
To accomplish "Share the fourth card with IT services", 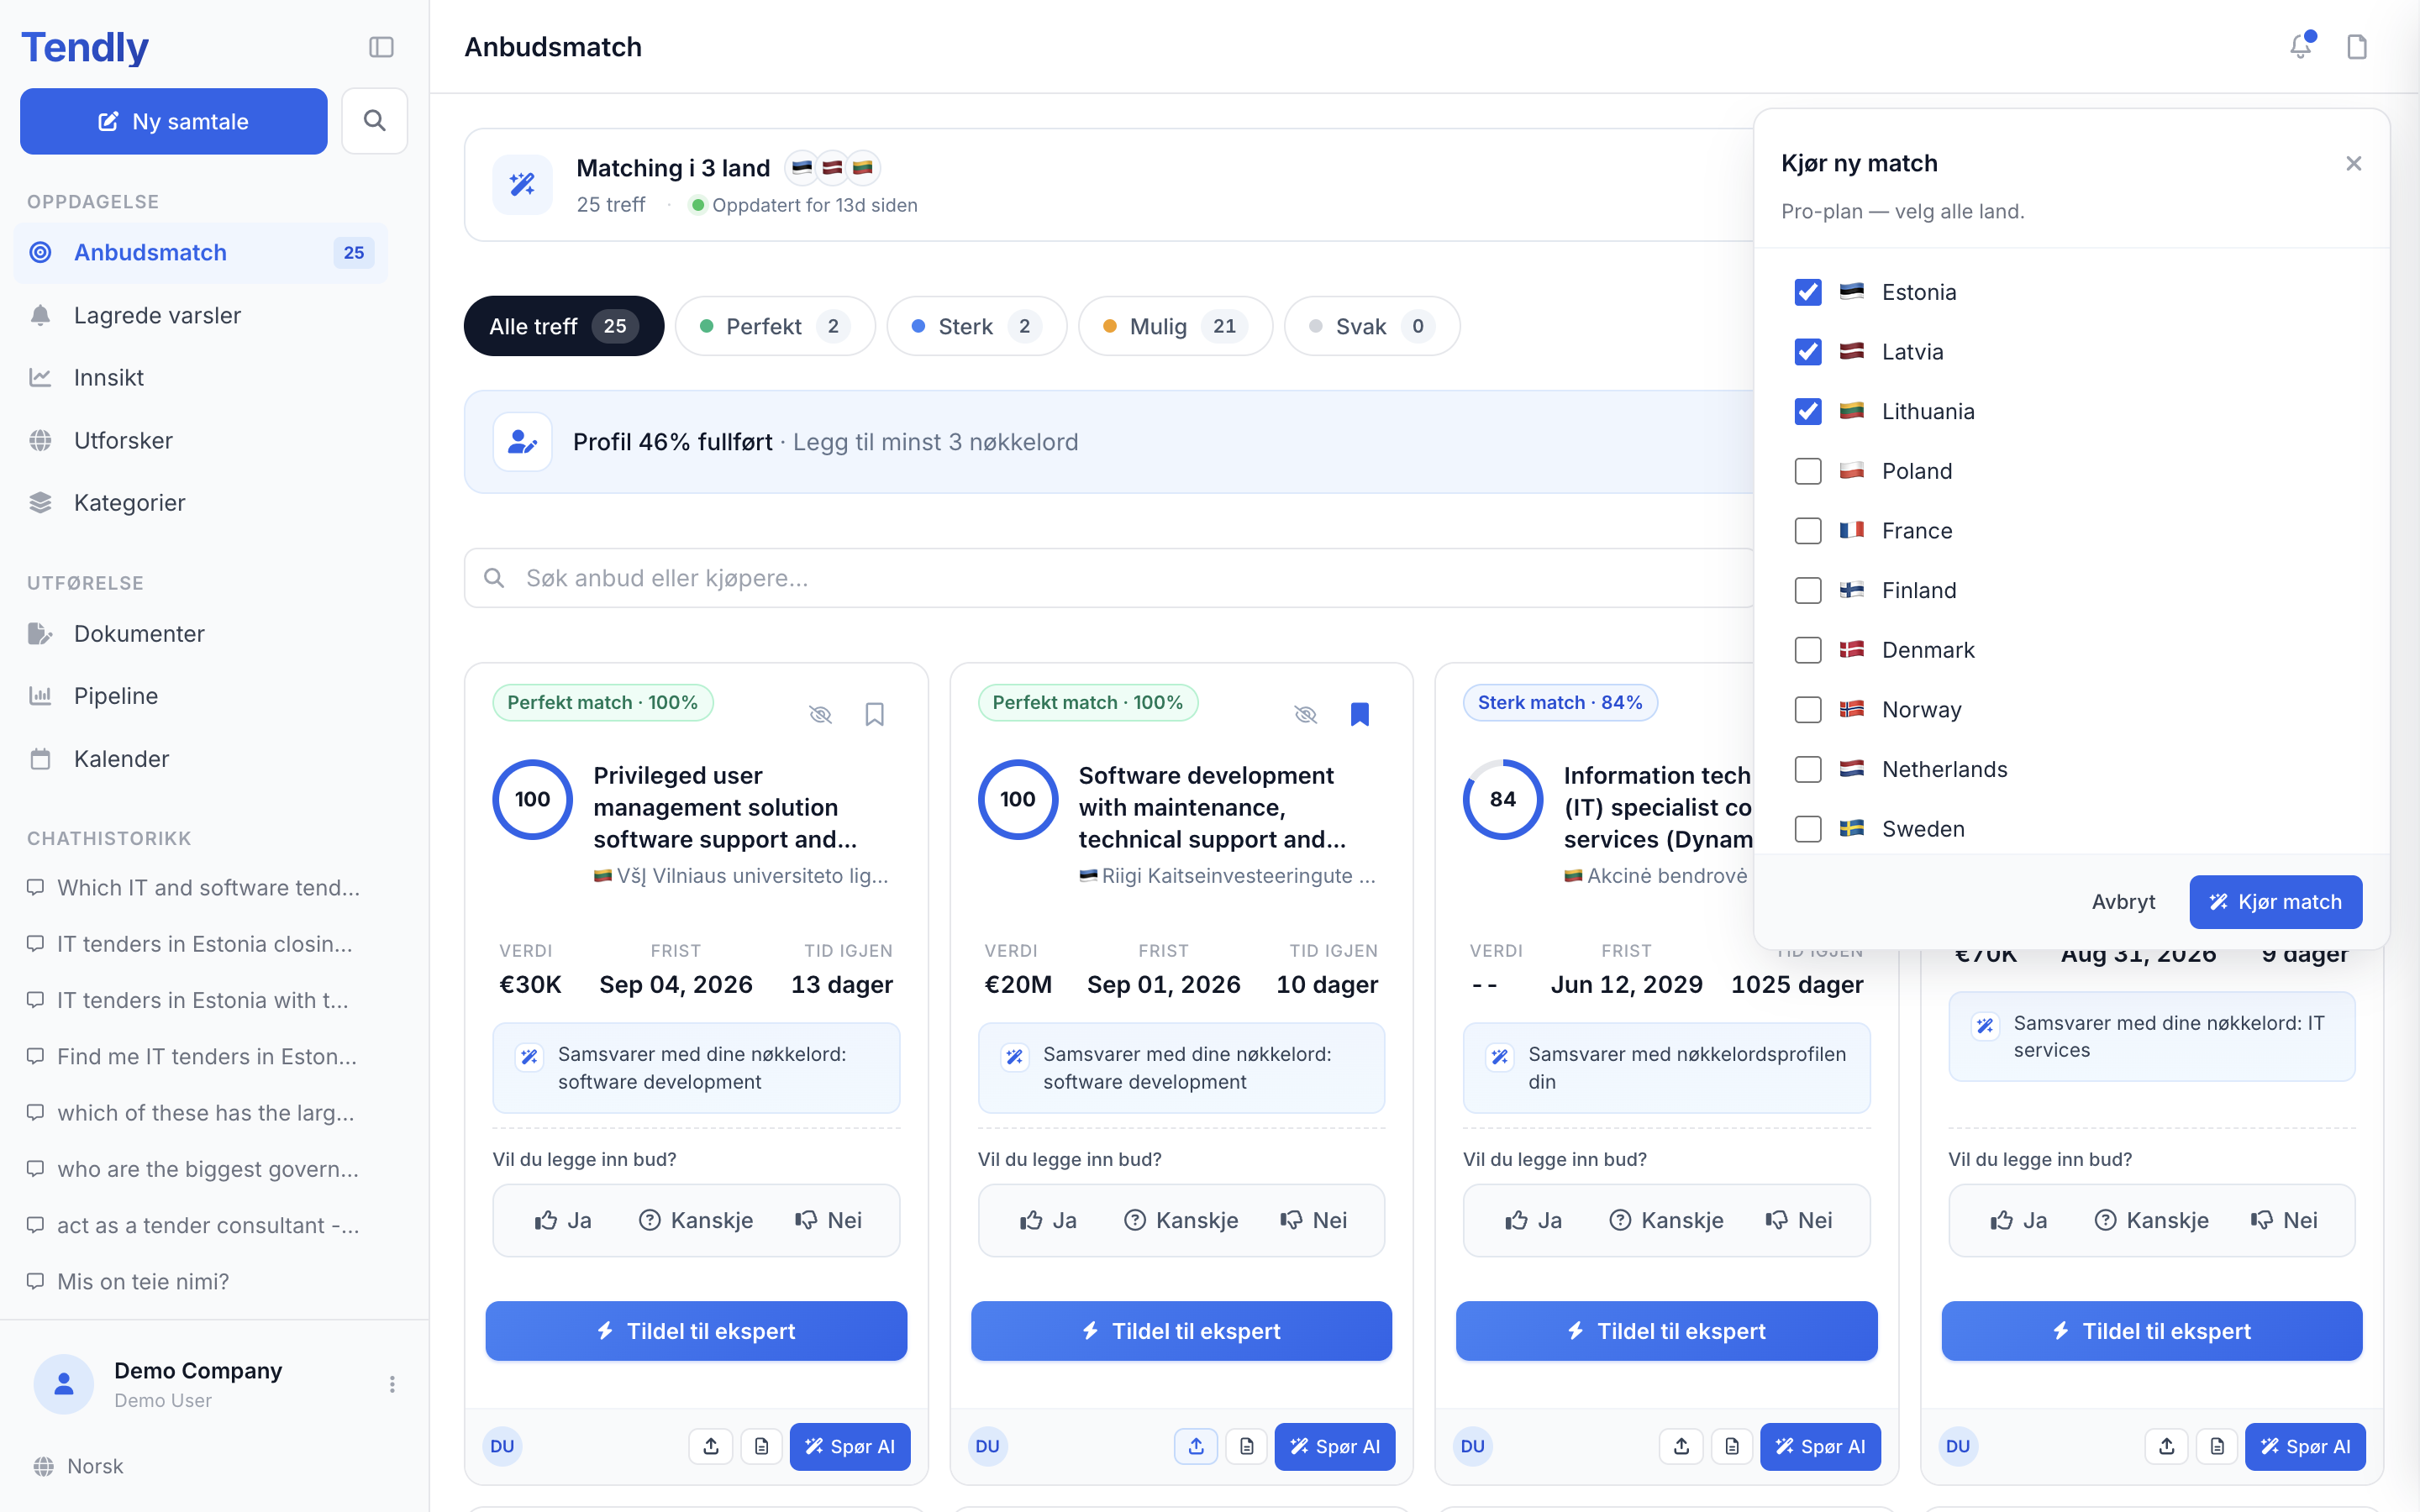I will tap(2166, 1446).
